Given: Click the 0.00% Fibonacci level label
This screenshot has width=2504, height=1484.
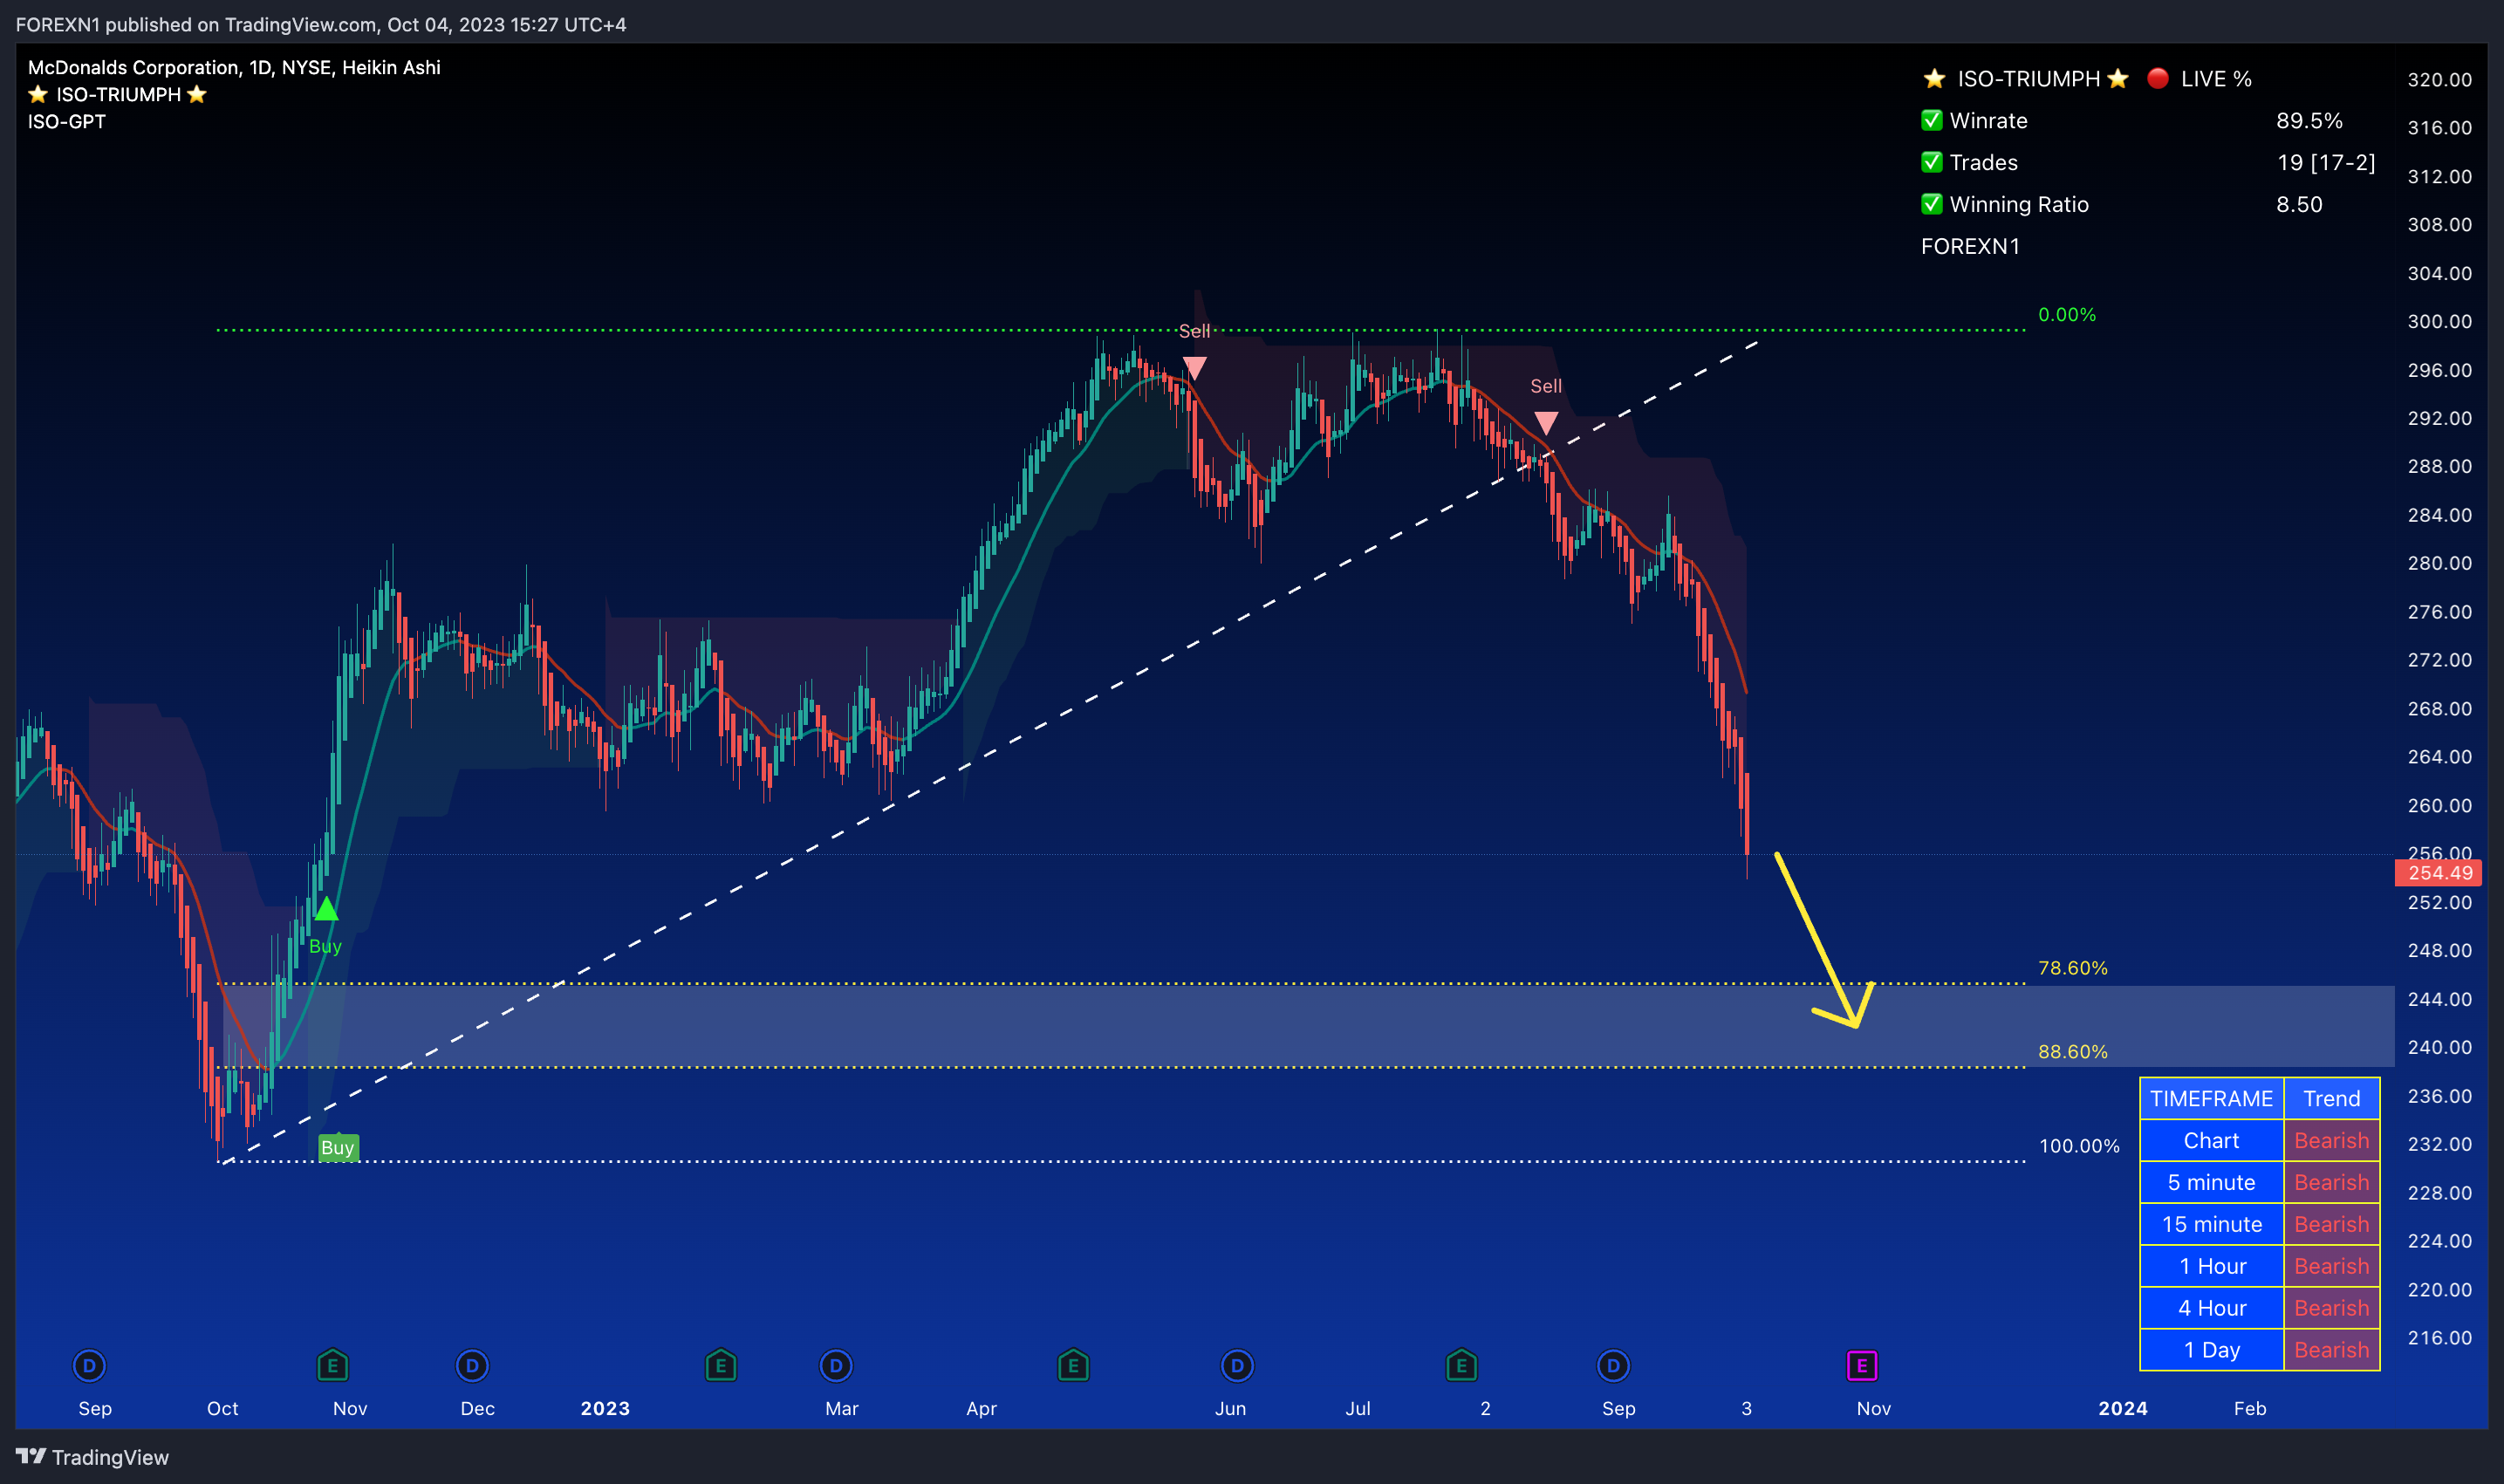Looking at the screenshot, I should coord(2067,314).
